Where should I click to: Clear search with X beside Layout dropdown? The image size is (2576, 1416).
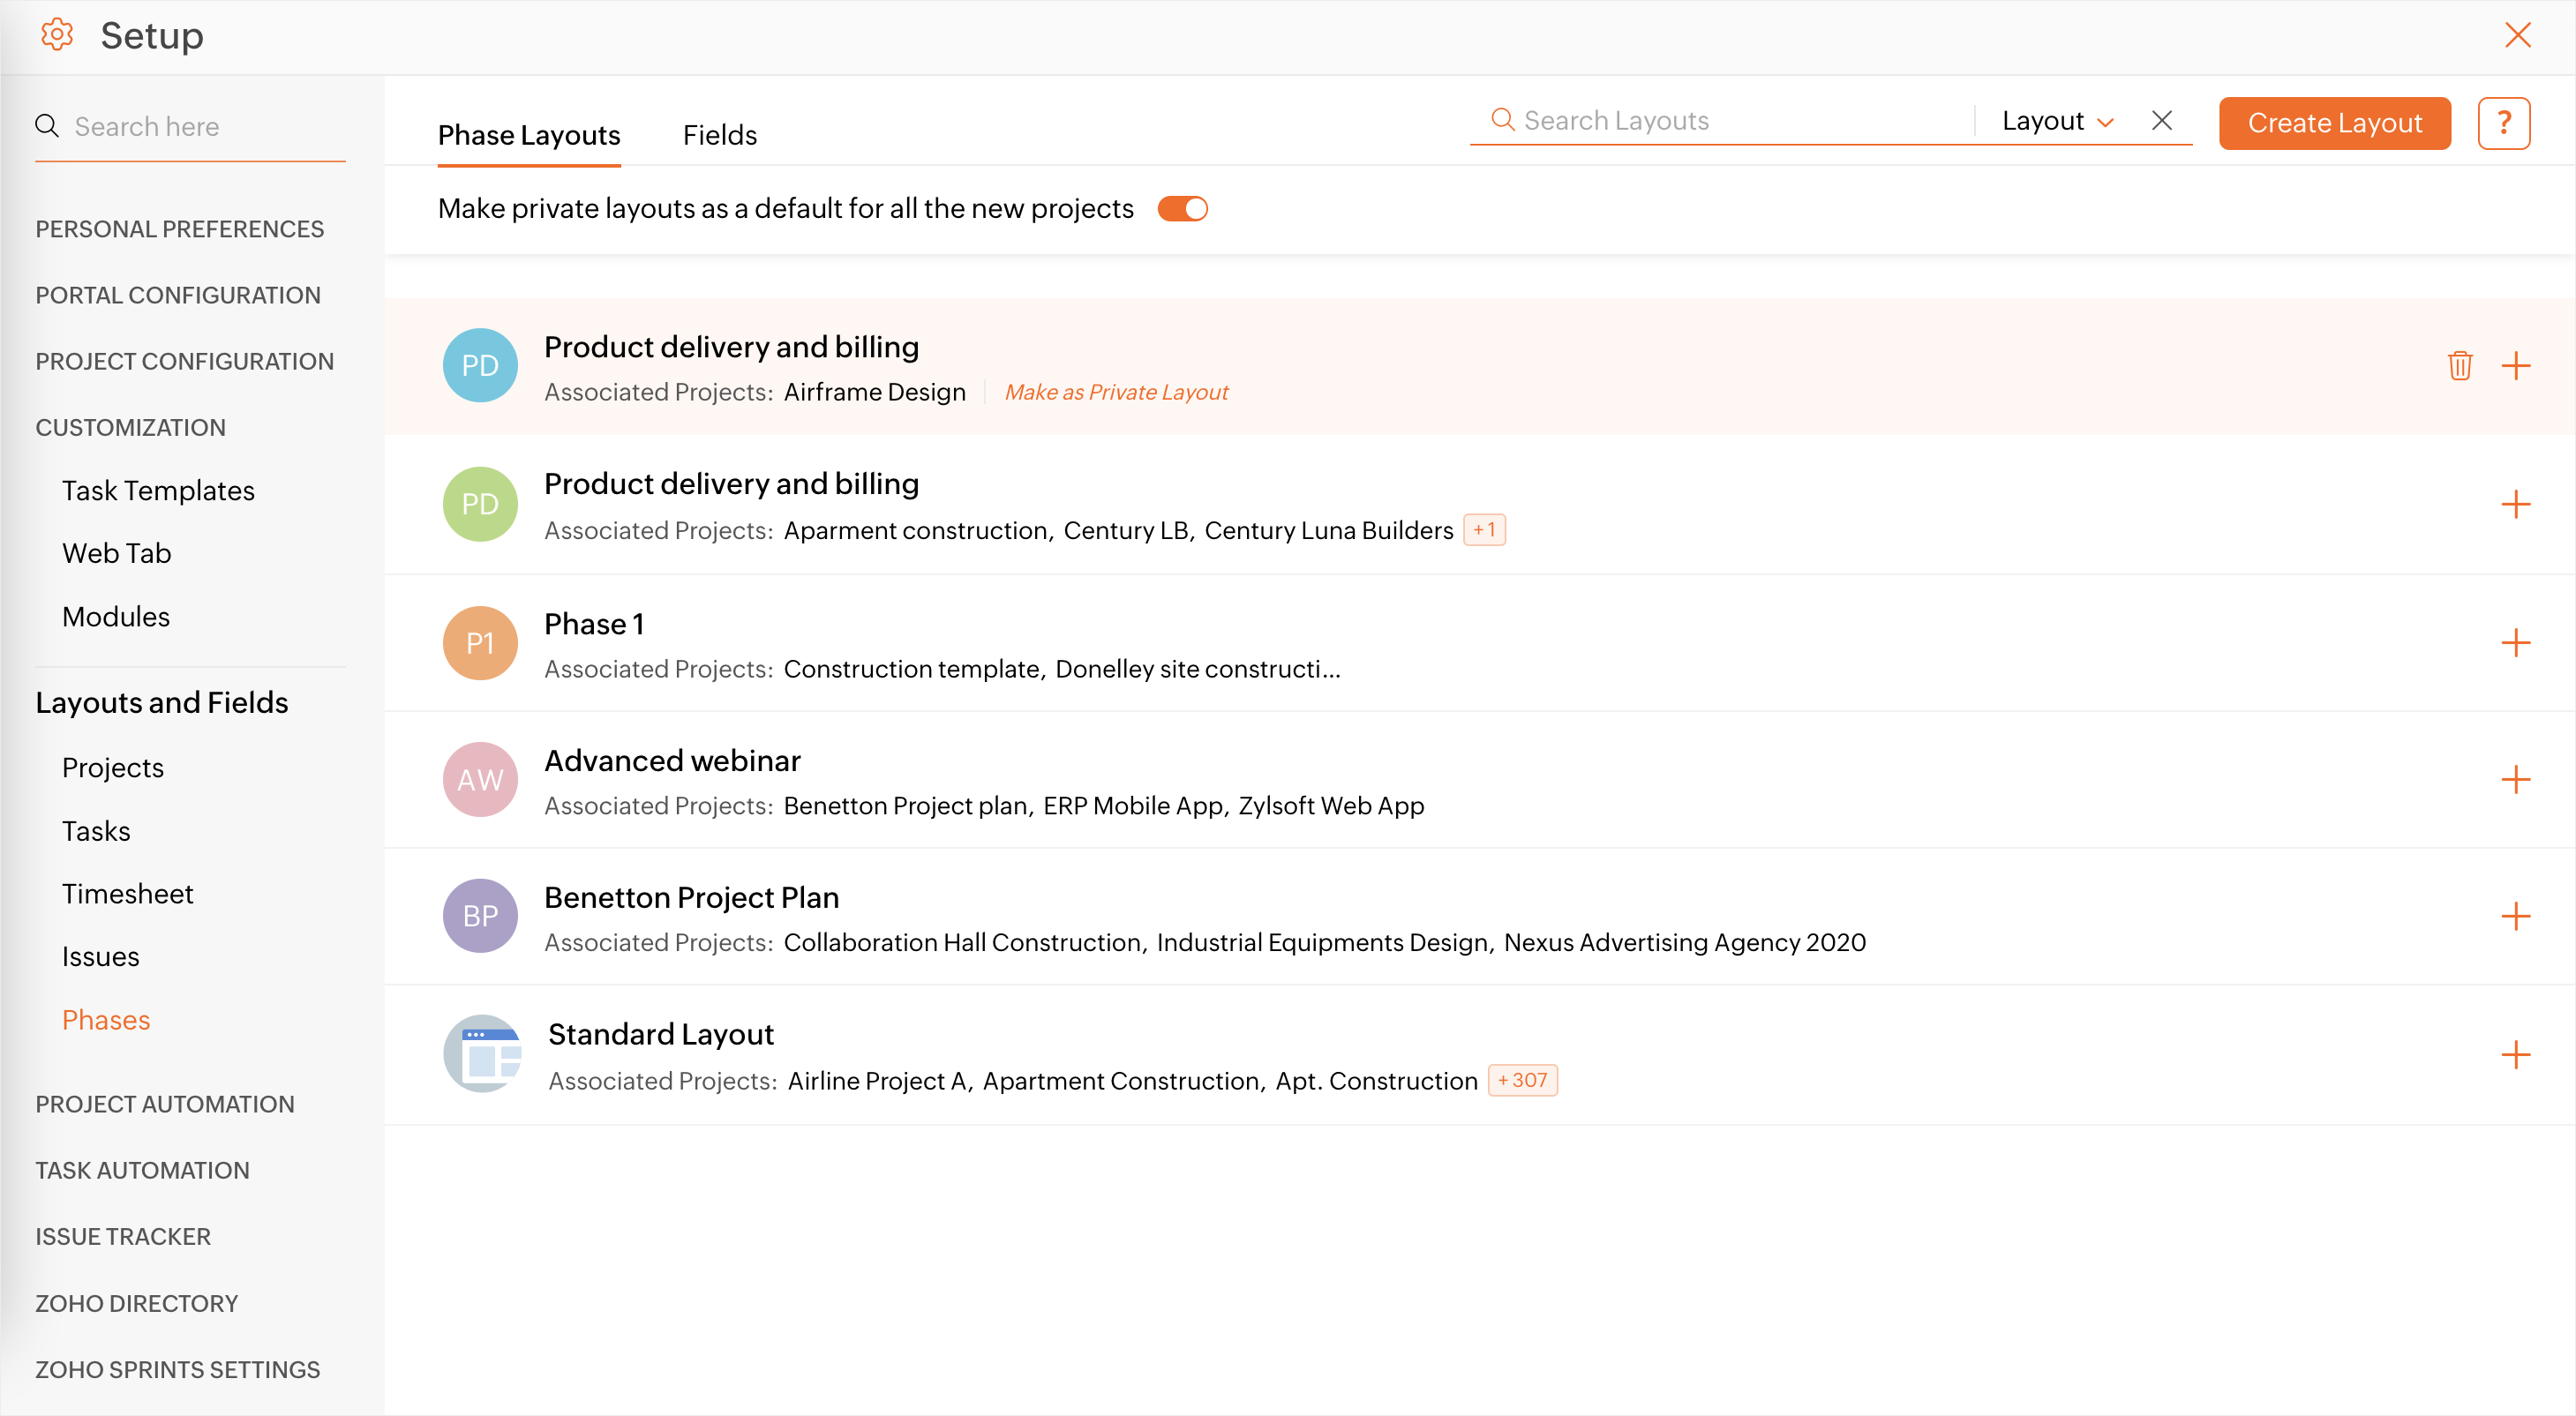2161,121
